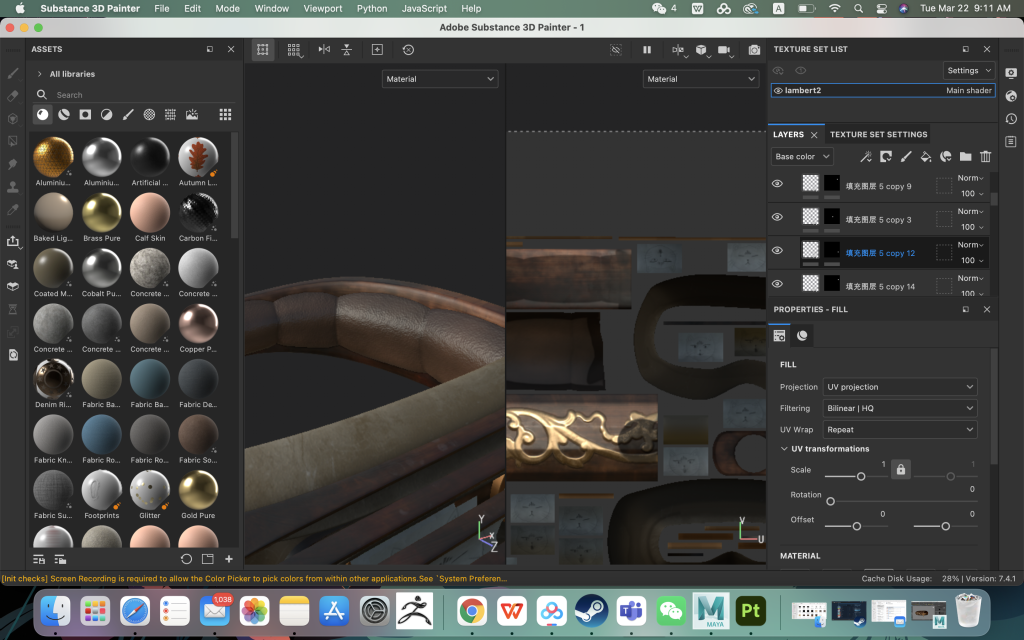
Task: Select the Eraser tool in left toolbar
Action: [x=12, y=96]
